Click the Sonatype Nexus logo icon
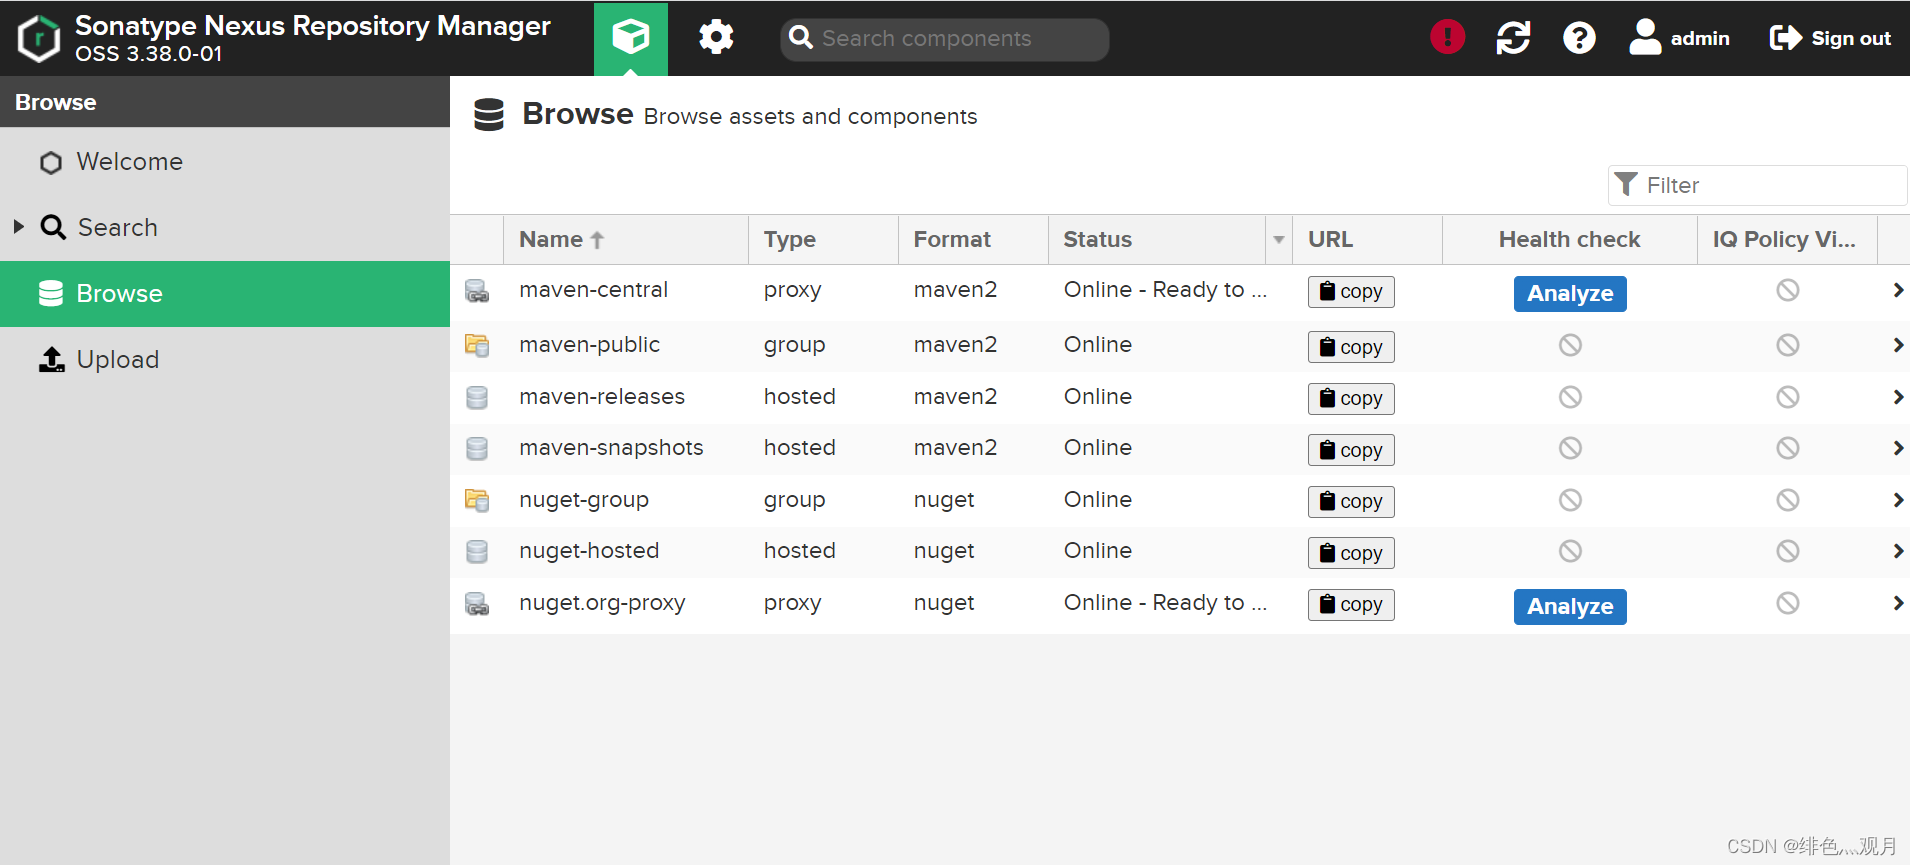Image resolution: width=1910 pixels, height=865 pixels. tap(39, 38)
